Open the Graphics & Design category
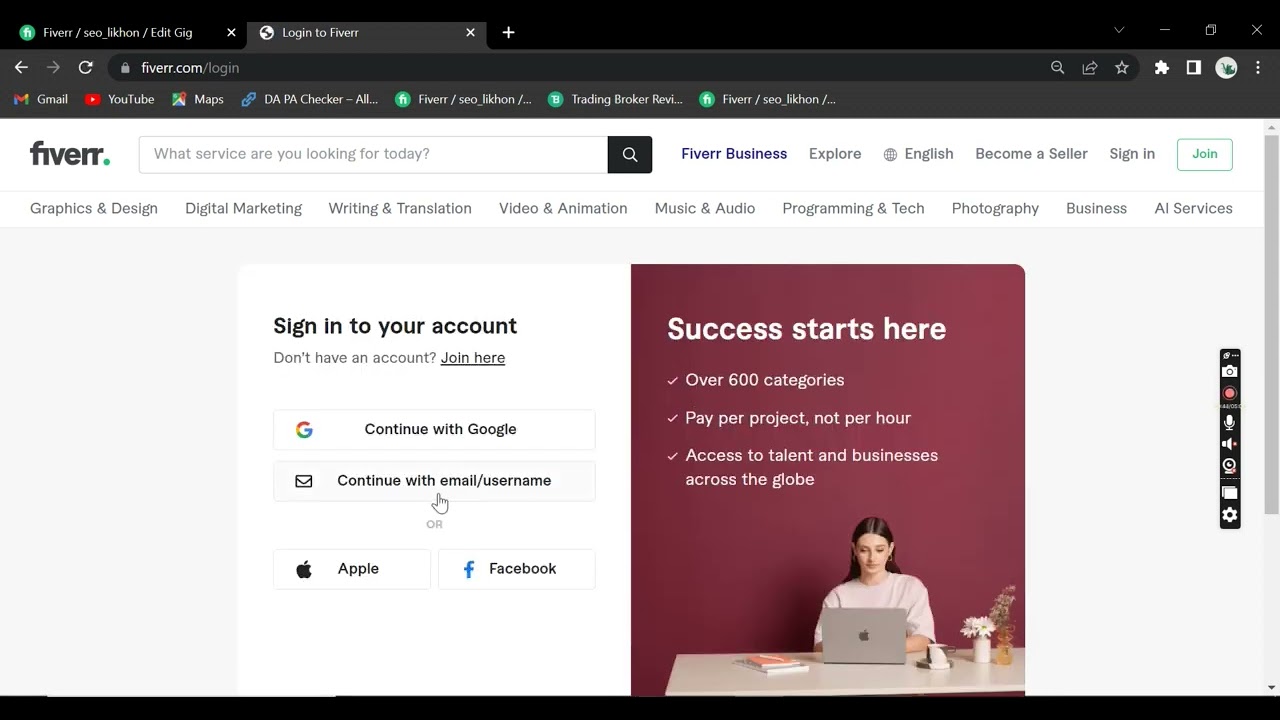This screenshot has height=720, width=1280. coord(94,208)
